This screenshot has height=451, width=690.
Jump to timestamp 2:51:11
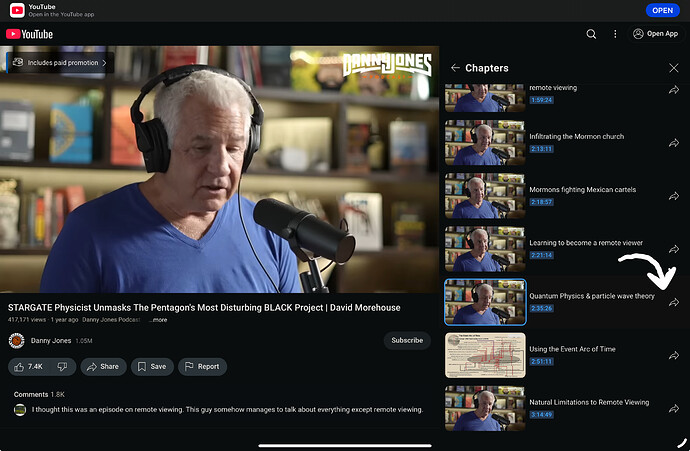(x=541, y=362)
